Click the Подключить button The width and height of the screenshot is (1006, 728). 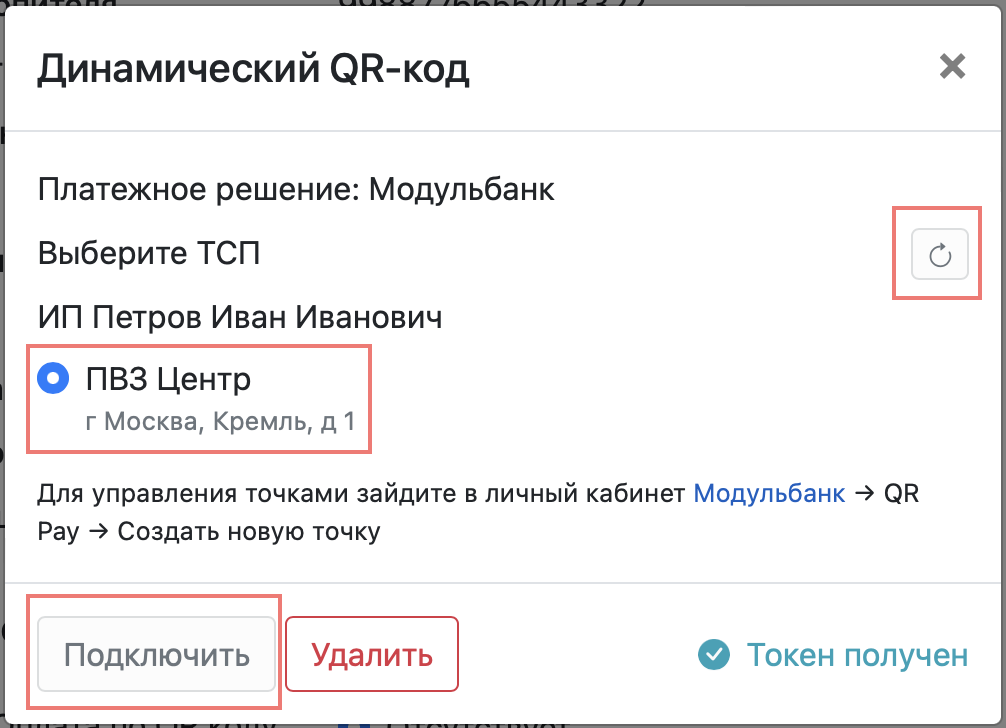(x=157, y=654)
